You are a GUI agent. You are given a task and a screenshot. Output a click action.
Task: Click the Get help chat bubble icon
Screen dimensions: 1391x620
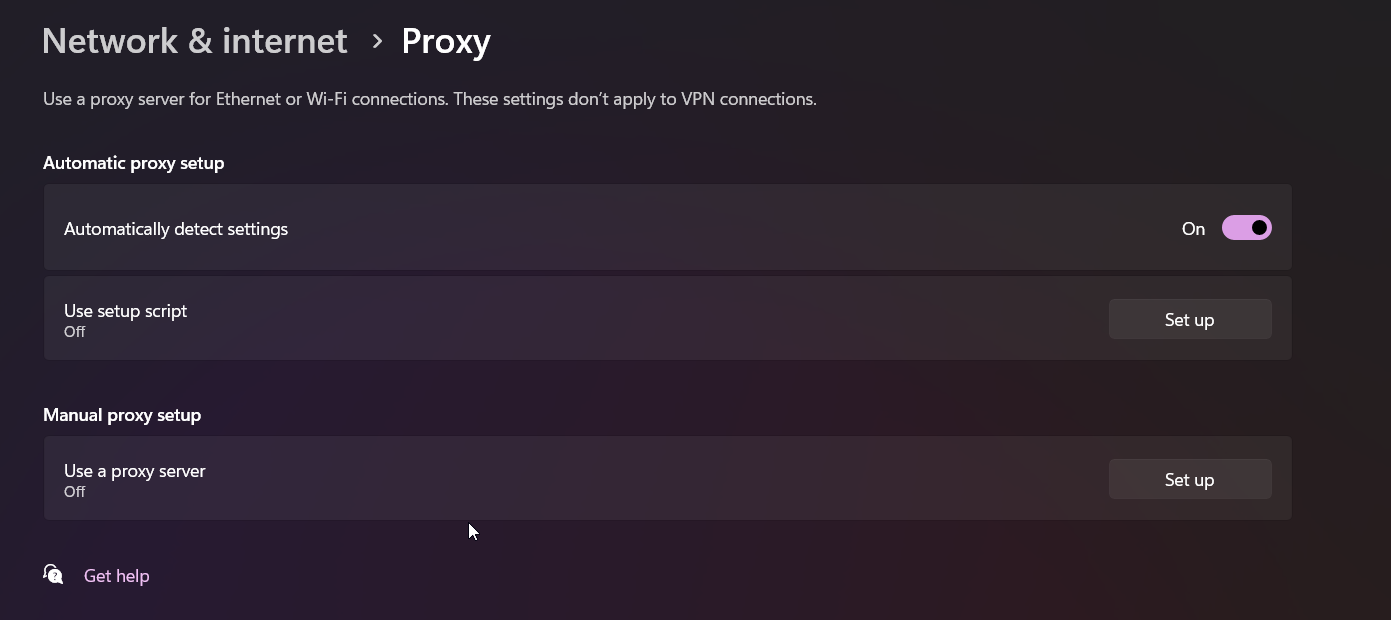coord(54,575)
